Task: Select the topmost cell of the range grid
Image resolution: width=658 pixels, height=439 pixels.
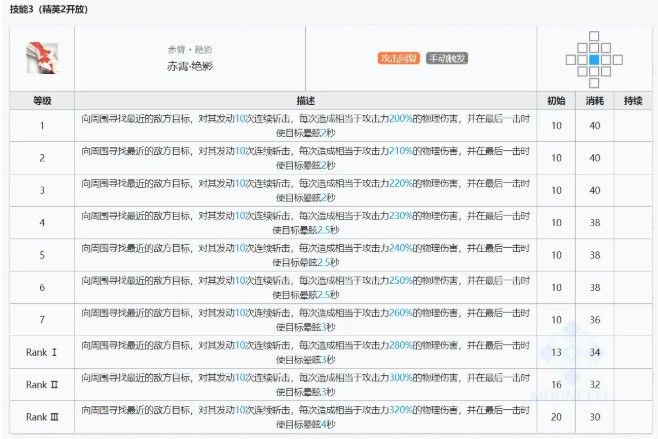Action: pyautogui.click(x=593, y=35)
